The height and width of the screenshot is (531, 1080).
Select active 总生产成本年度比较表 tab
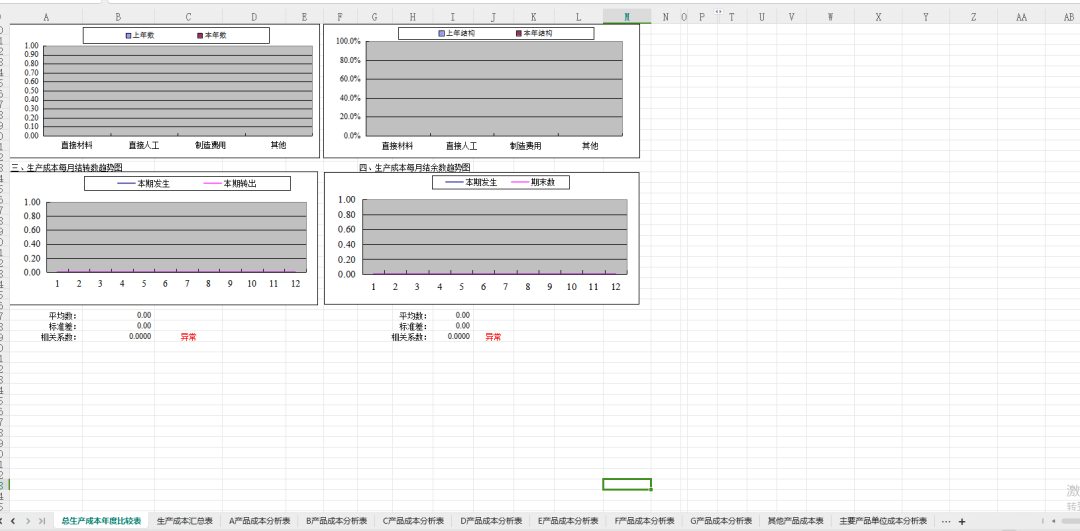[101, 521]
